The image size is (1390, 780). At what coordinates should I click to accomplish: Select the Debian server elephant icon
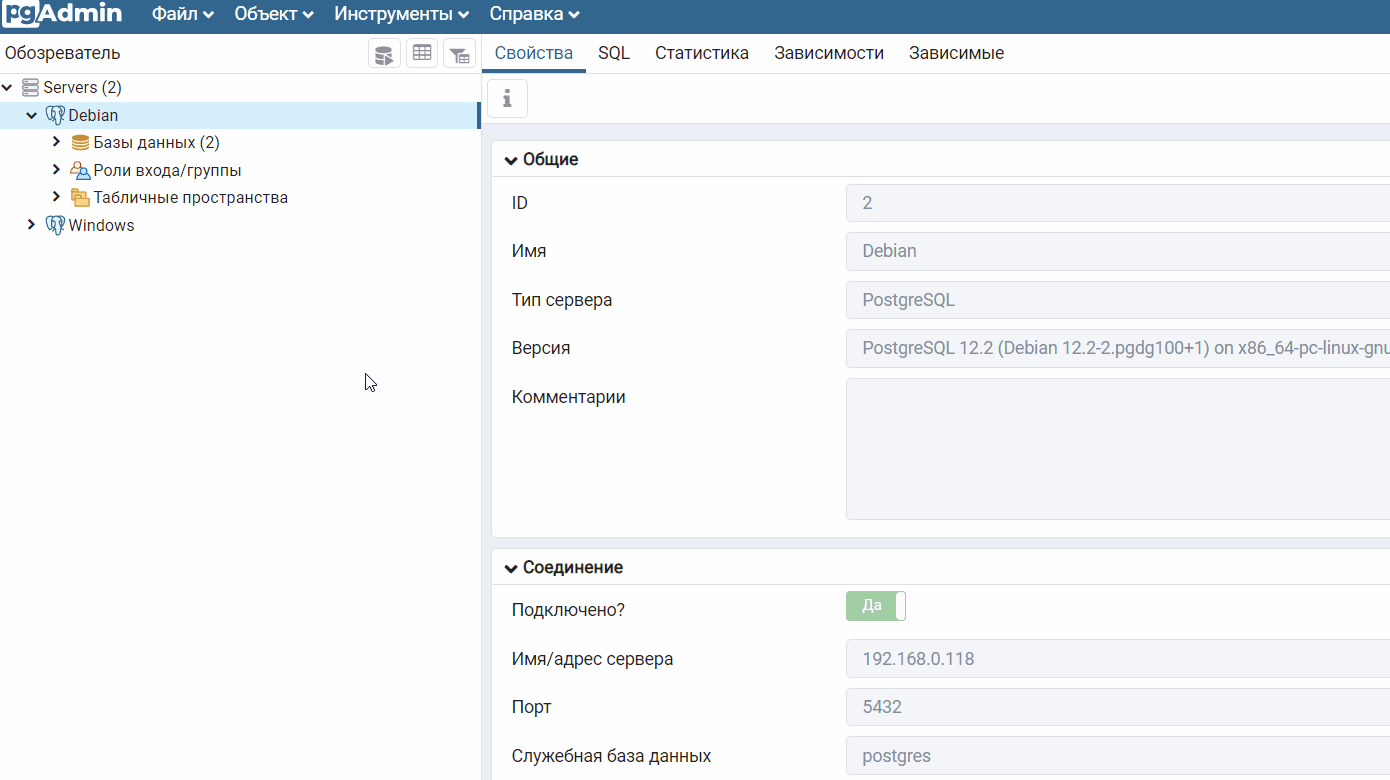[55, 116]
